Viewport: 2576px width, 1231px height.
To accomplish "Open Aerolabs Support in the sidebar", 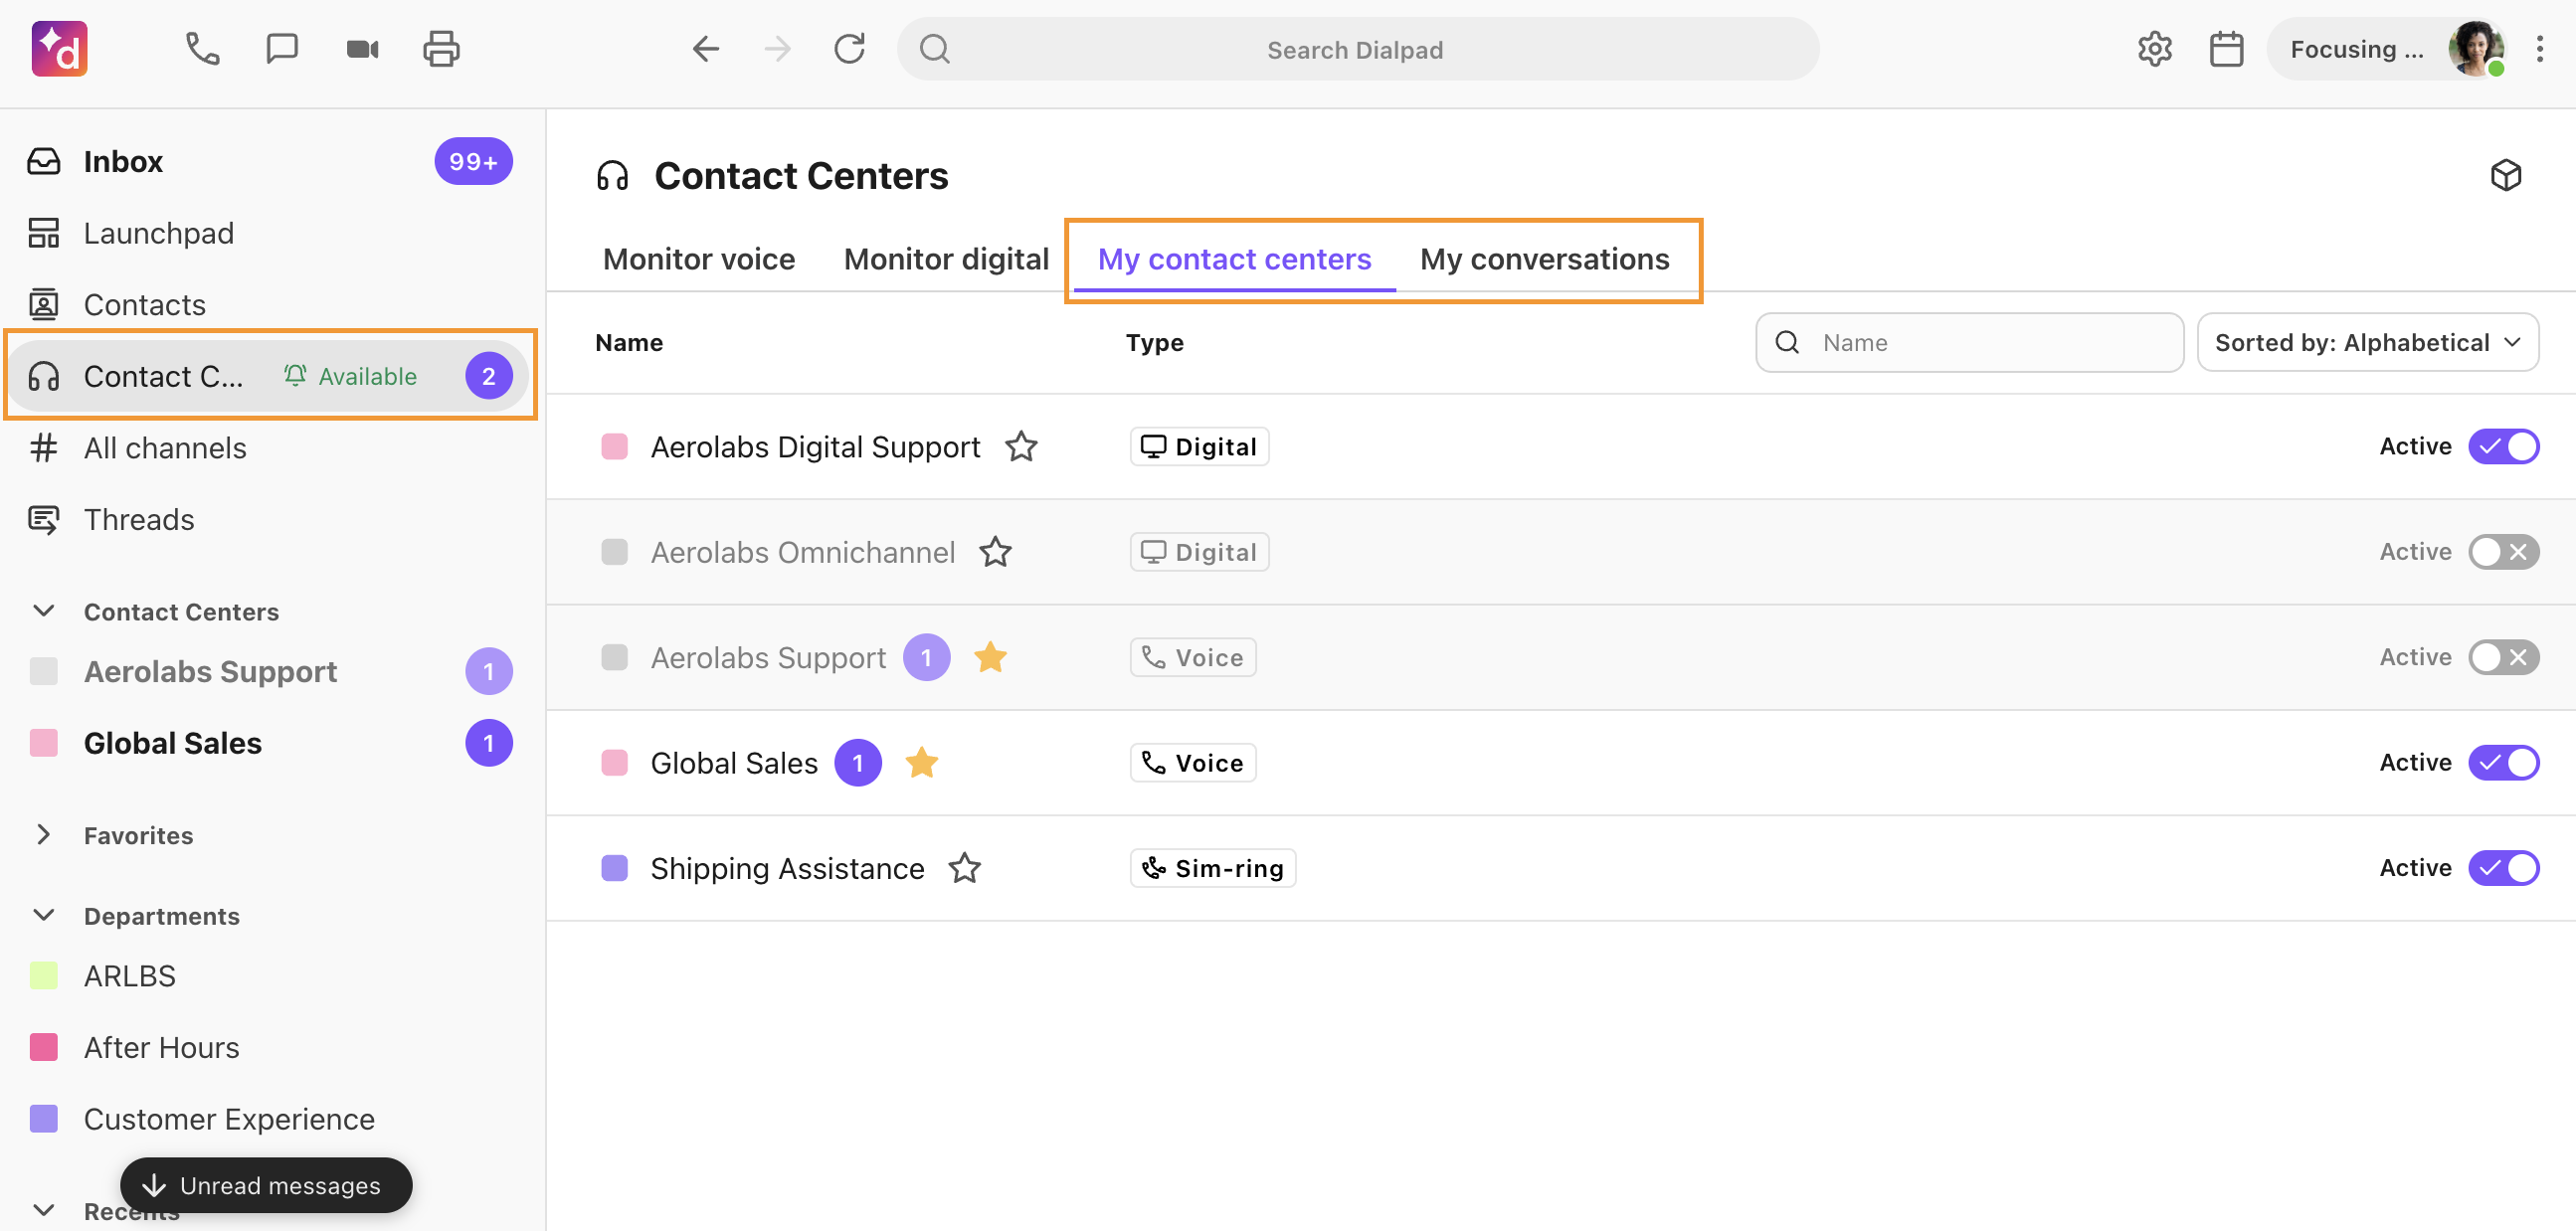I will [x=270, y=672].
